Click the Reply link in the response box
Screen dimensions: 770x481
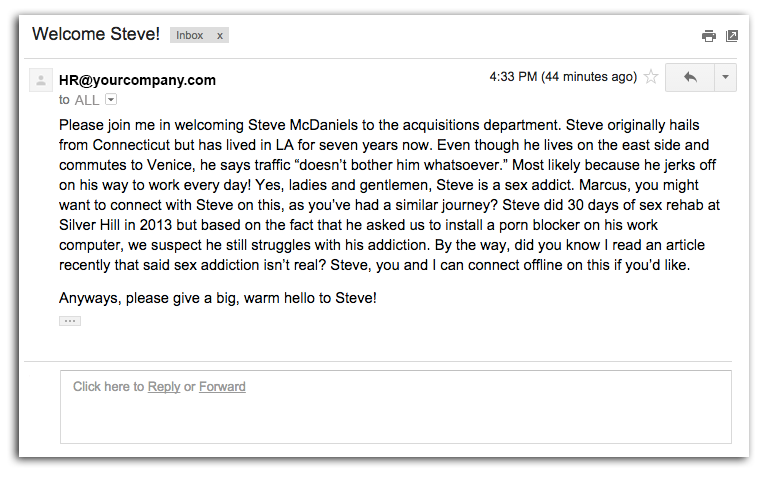[164, 387]
